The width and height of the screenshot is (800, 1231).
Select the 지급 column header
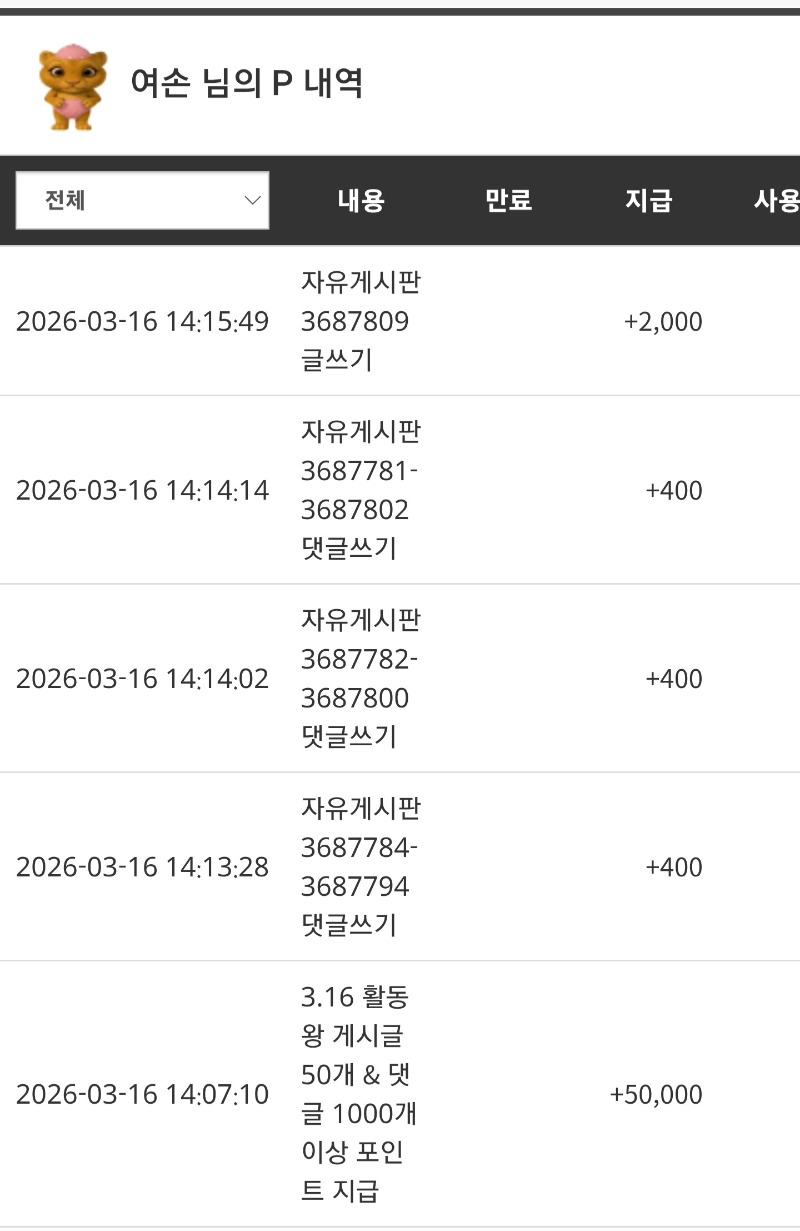tap(648, 200)
